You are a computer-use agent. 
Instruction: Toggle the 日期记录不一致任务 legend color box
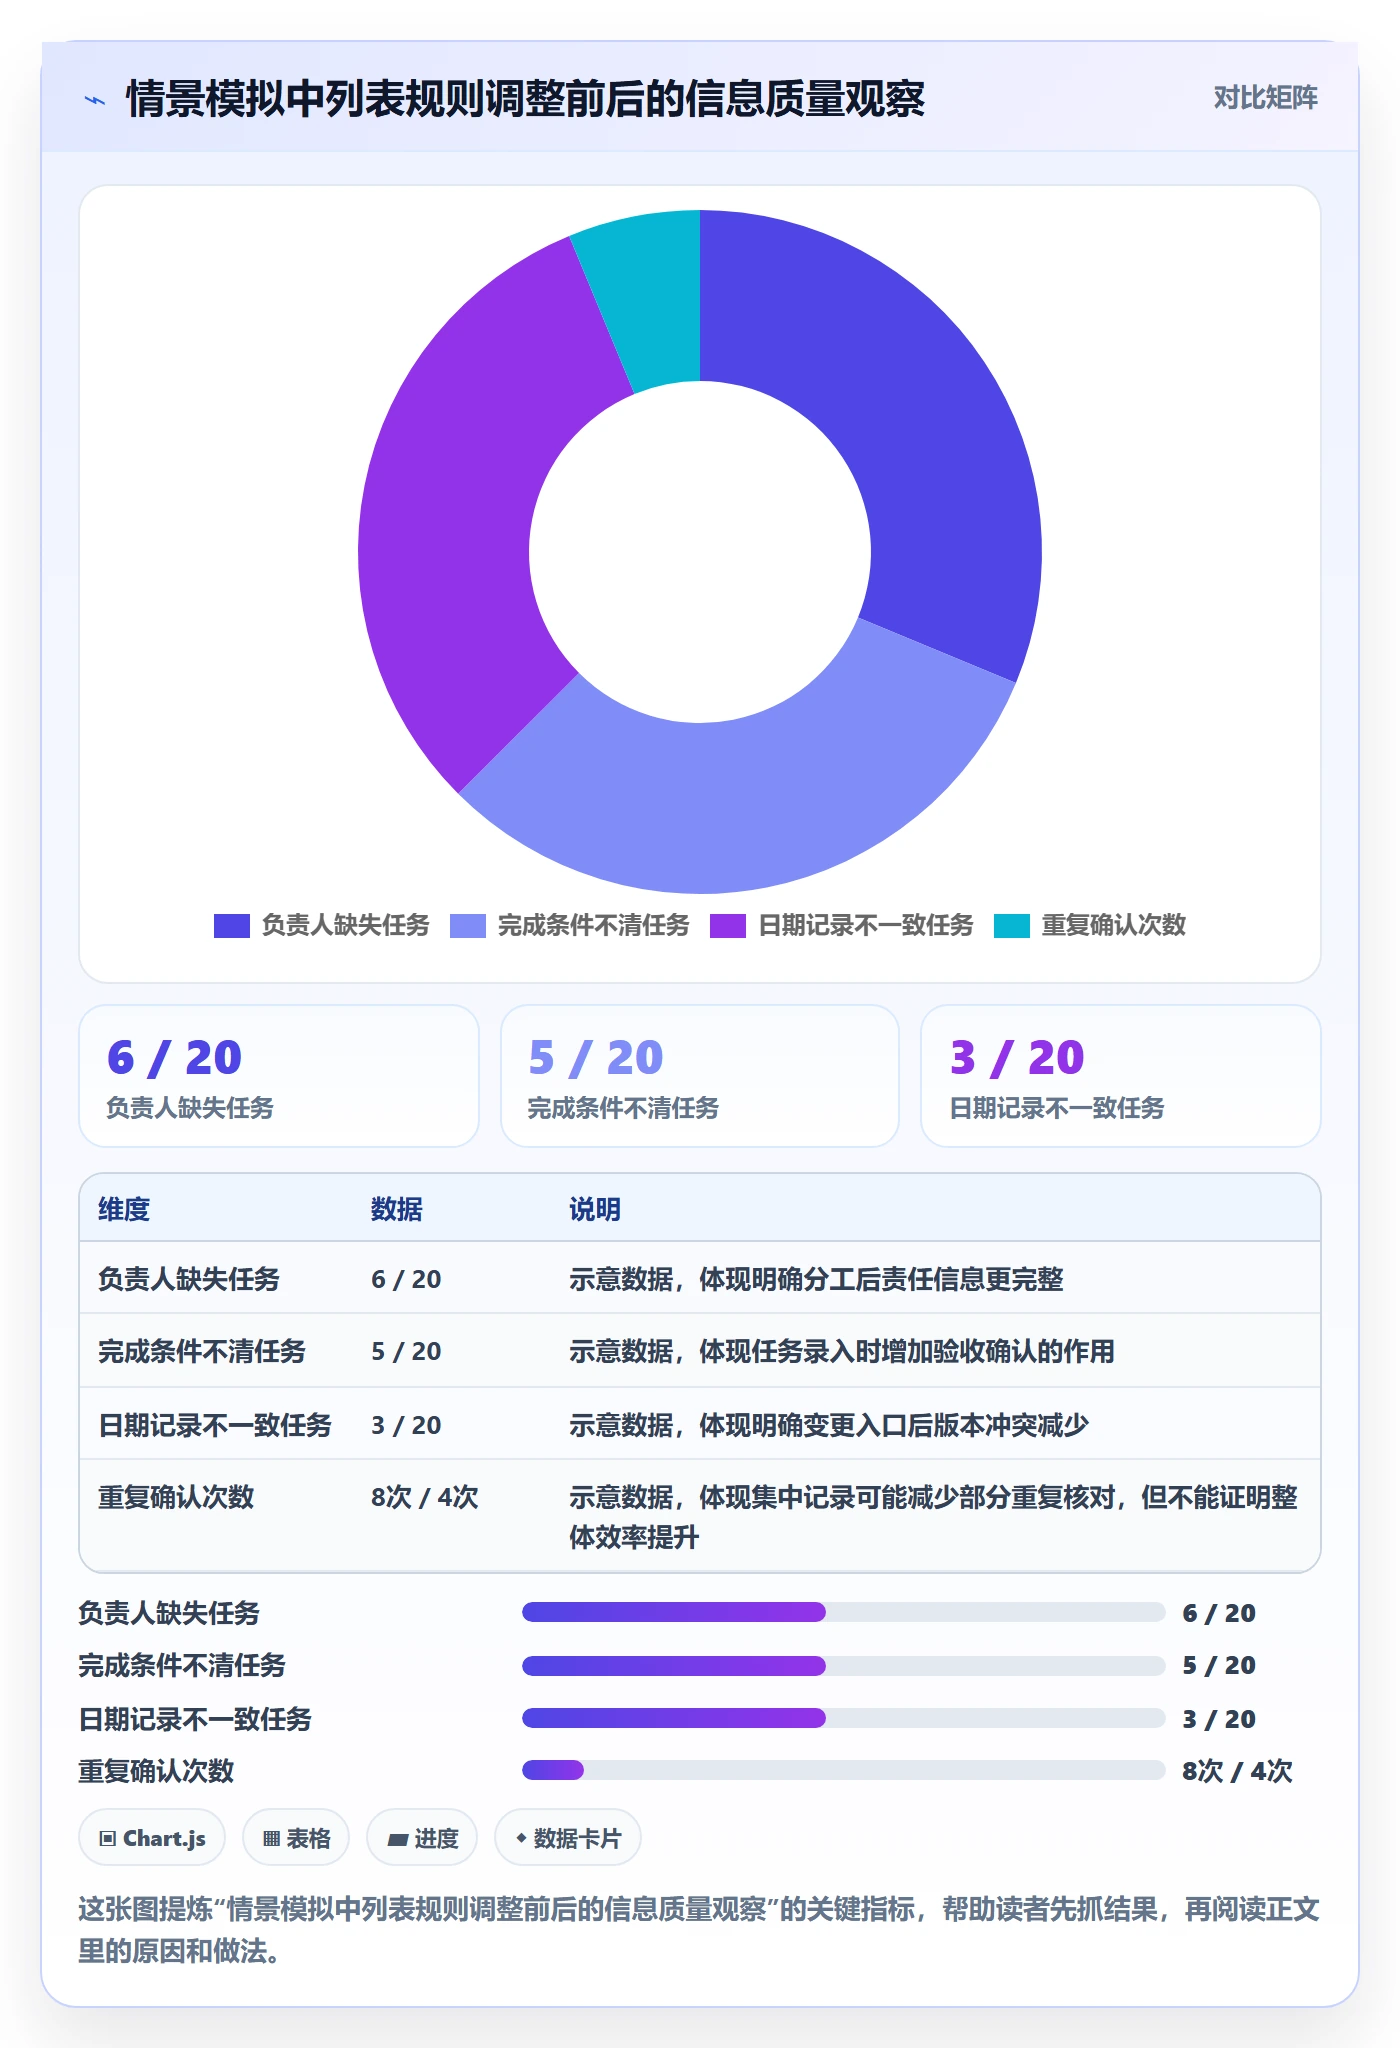[728, 926]
